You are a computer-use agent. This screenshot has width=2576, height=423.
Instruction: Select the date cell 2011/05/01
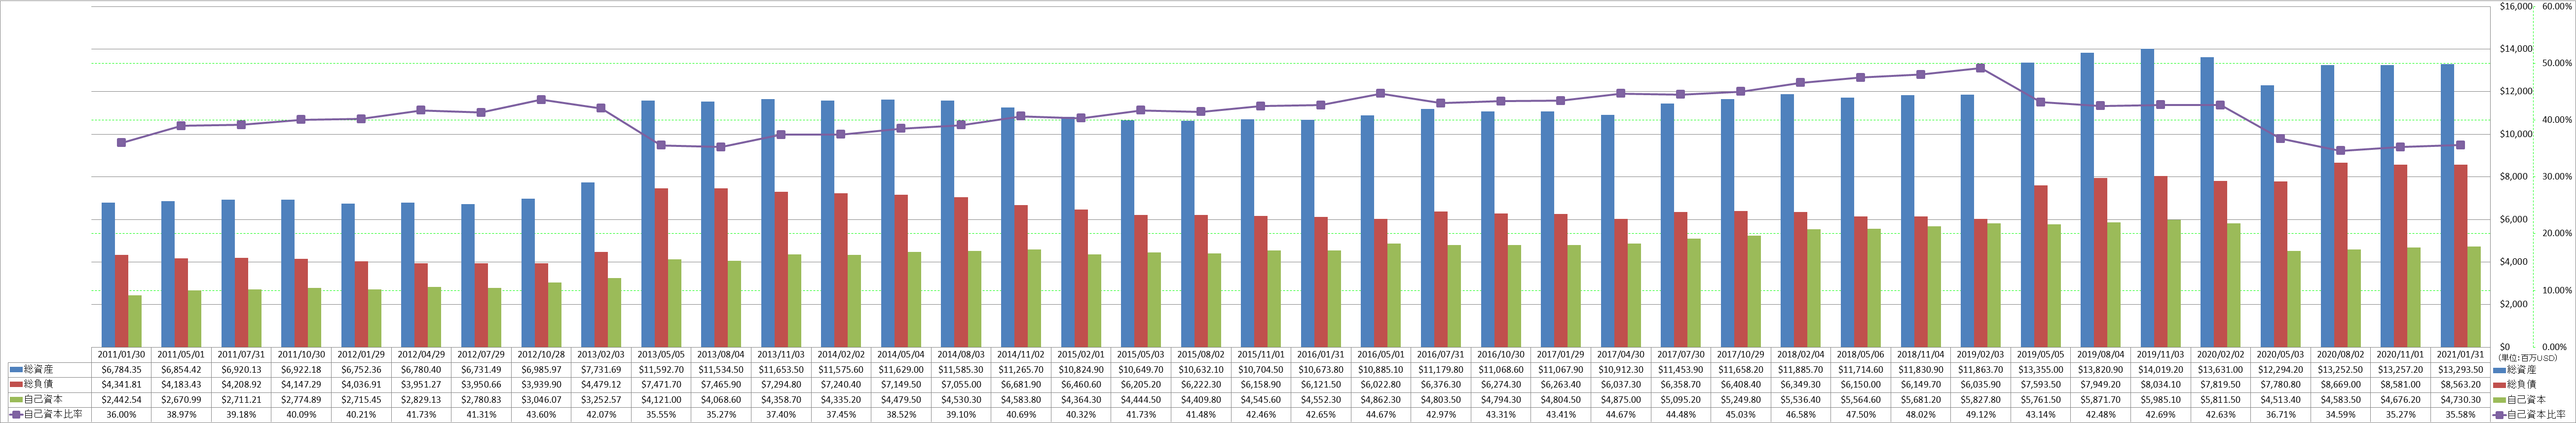pyautogui.click(x=181, y=354)
